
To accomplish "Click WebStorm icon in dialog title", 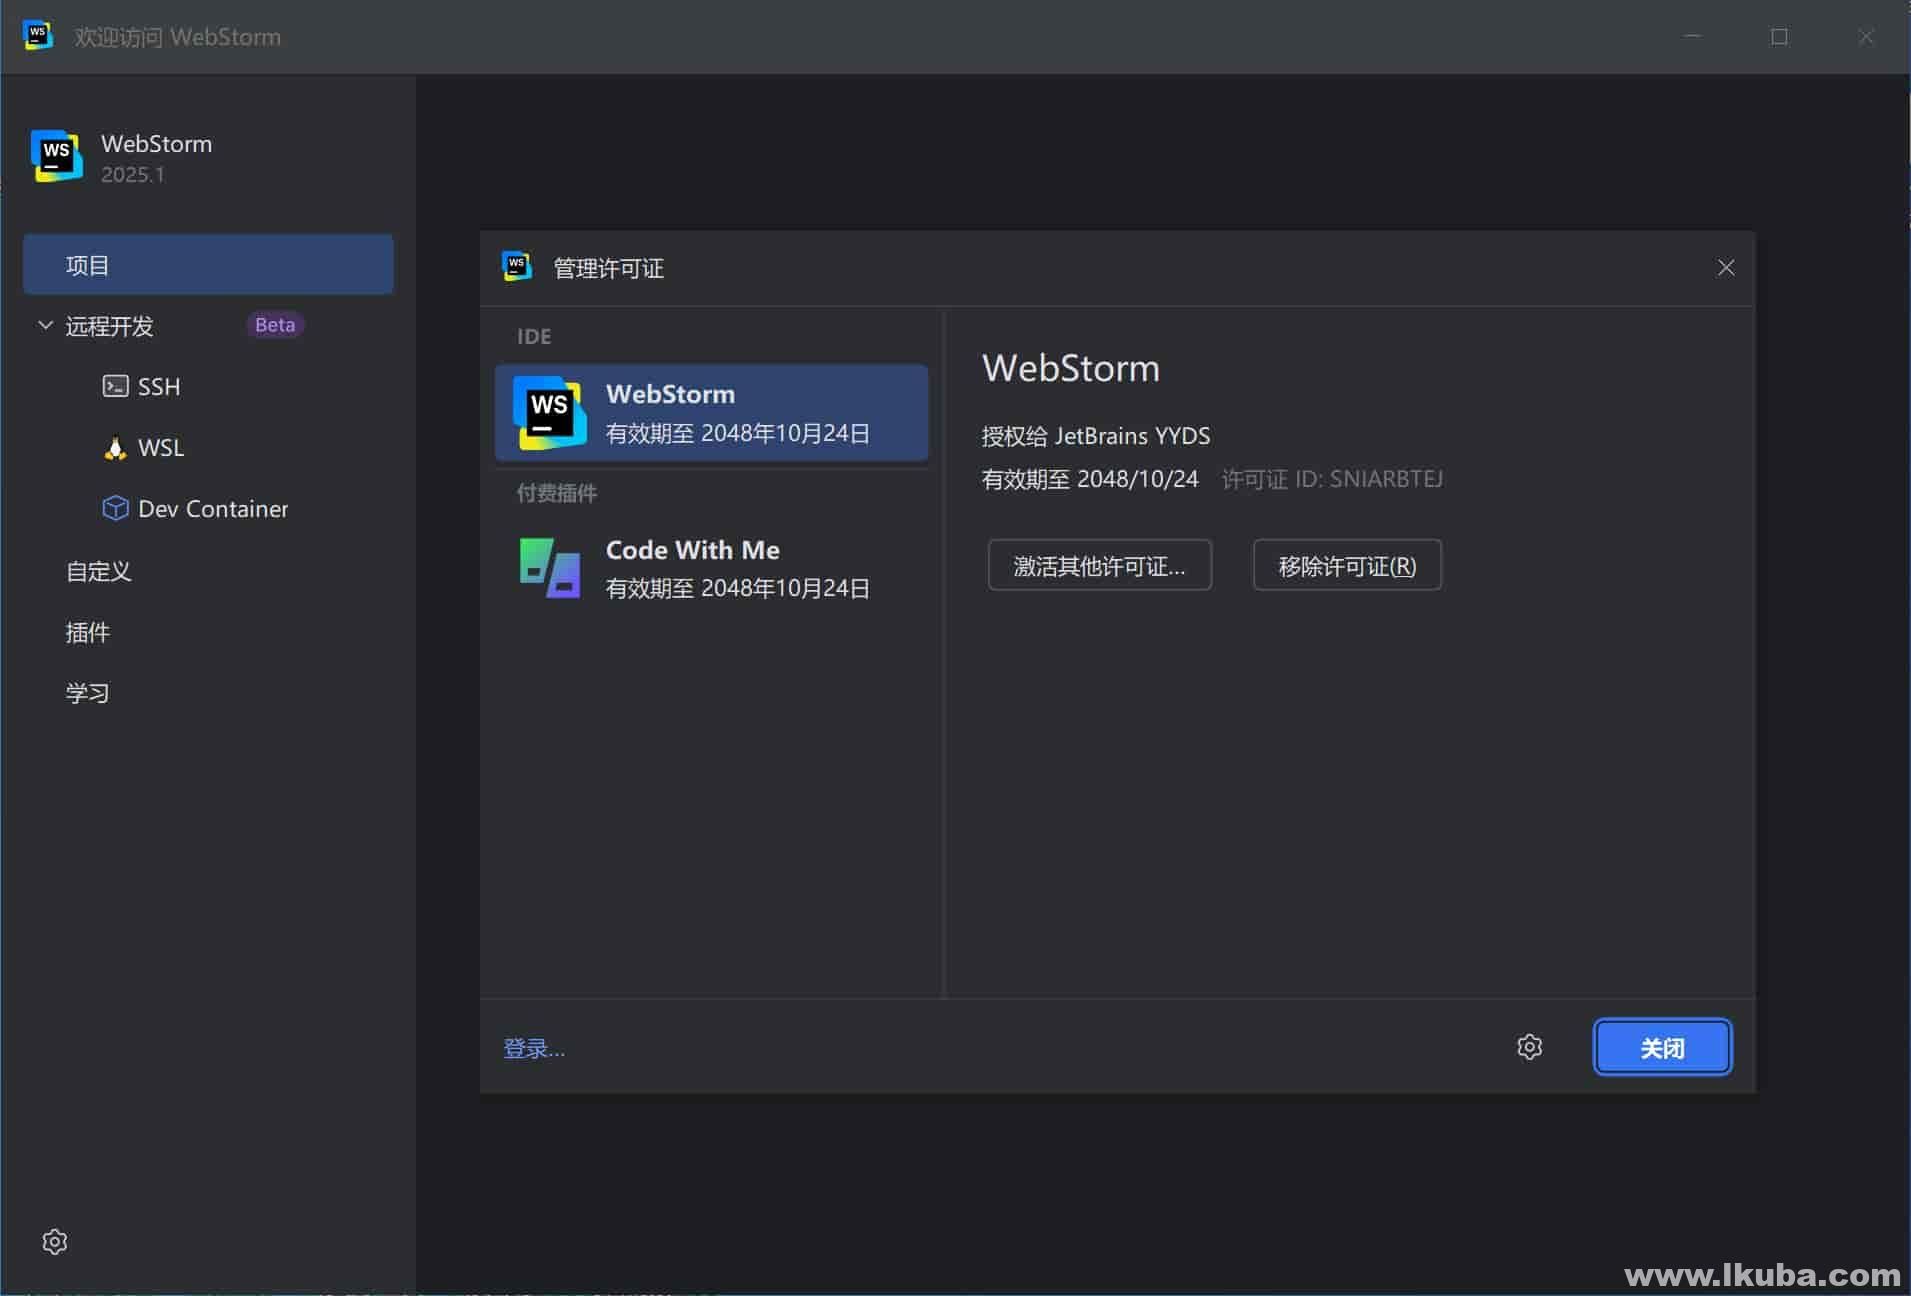I will (x=517, y=267).
